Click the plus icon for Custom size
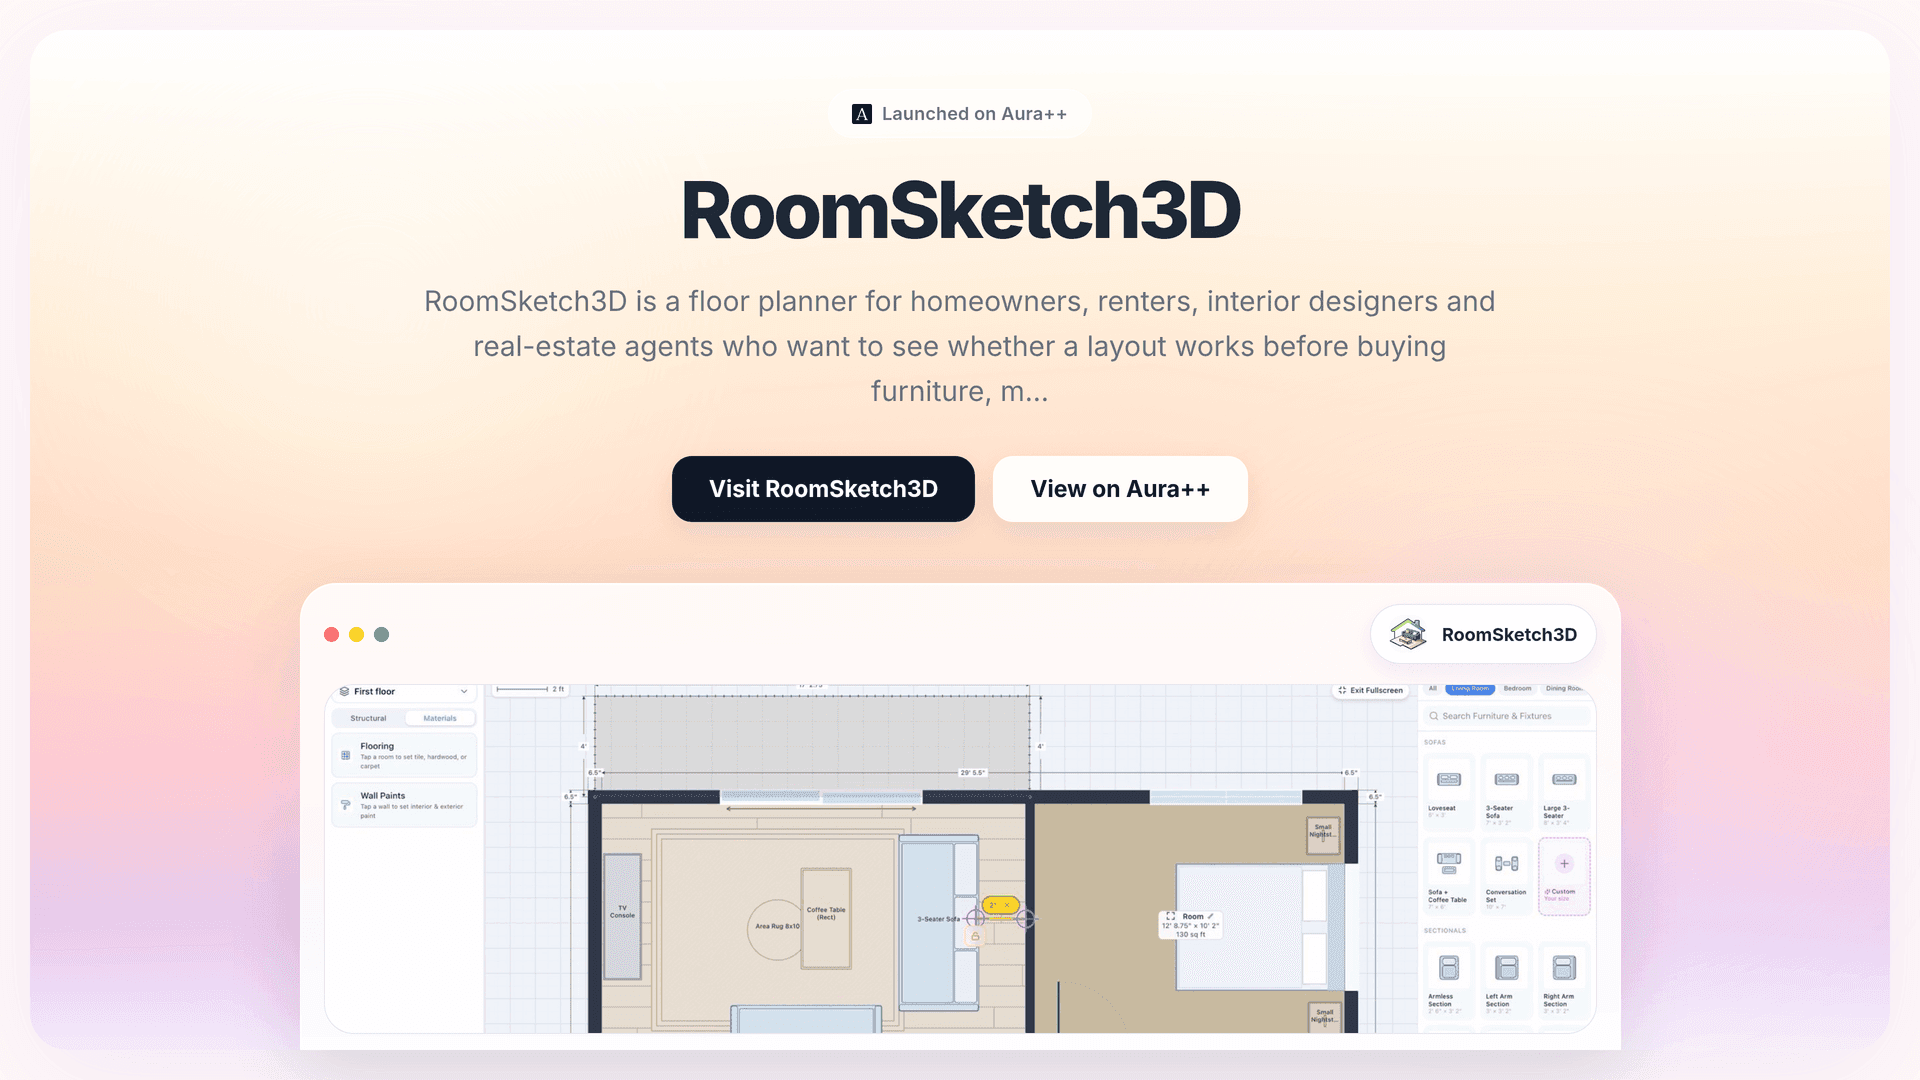The image size is (1920, 1080). [x=1564, y=863]
